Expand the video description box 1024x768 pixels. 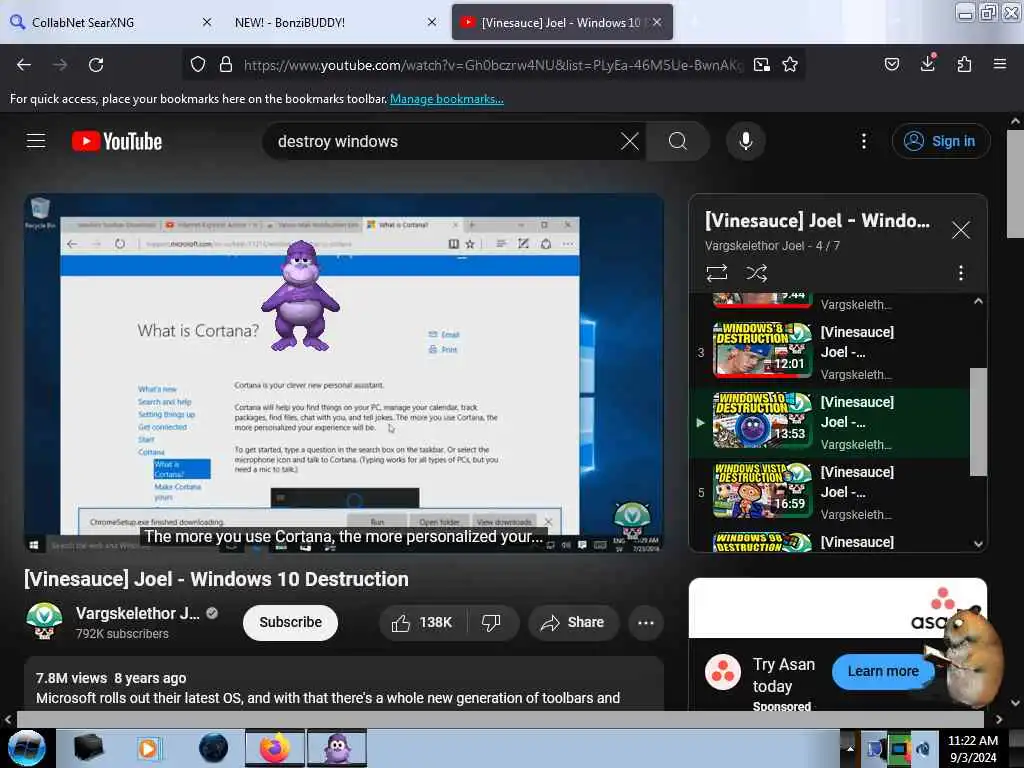344,684
